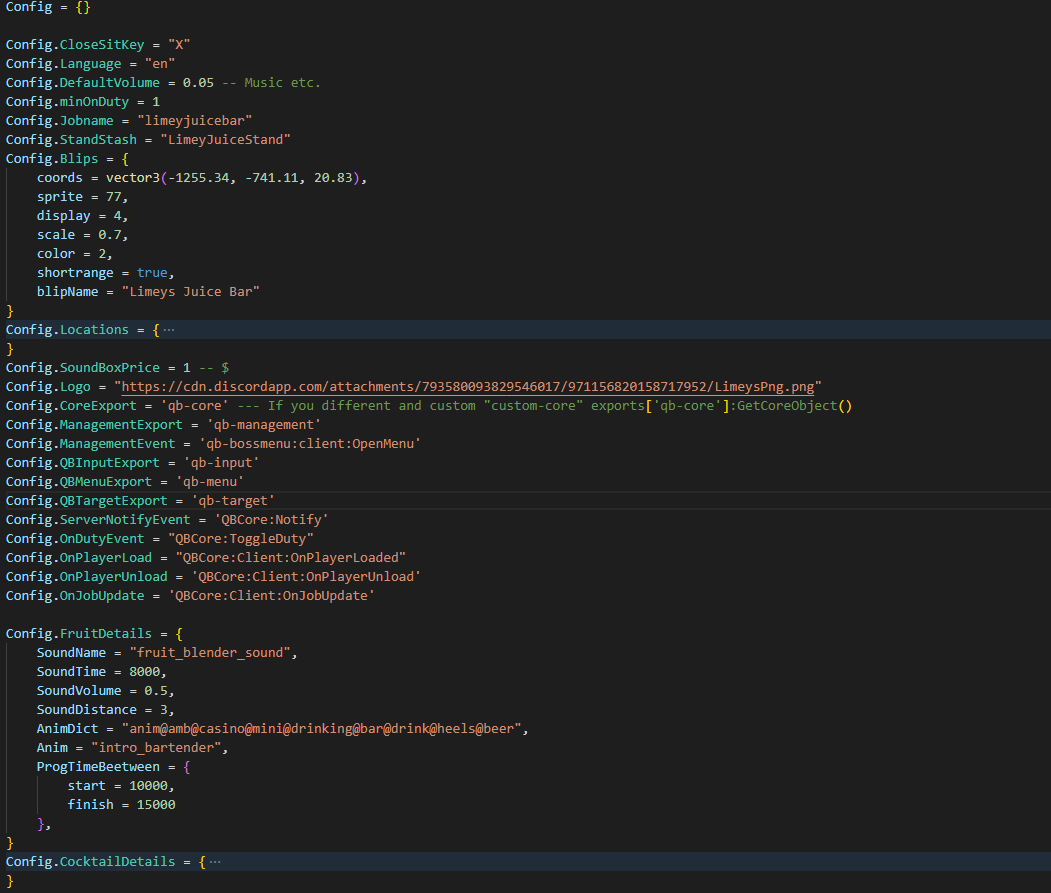Click the start value 10000
This screenshot has width=1051, height=893.
click(148, 786)
